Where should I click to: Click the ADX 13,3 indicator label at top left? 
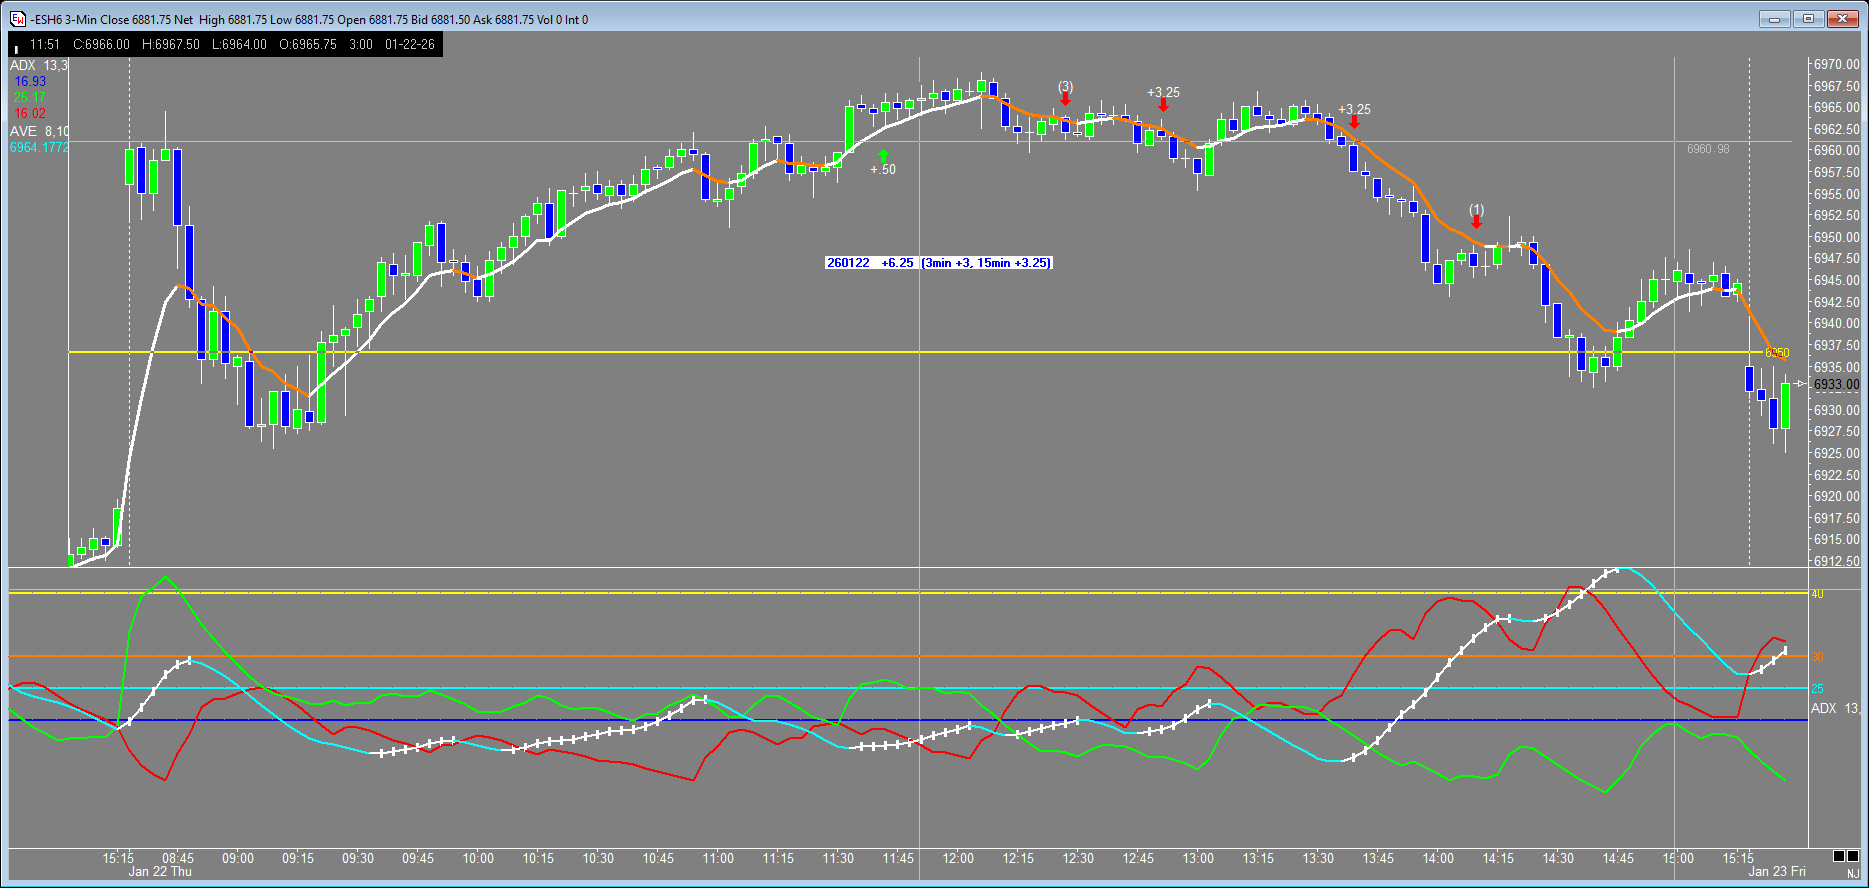point(39,66)
